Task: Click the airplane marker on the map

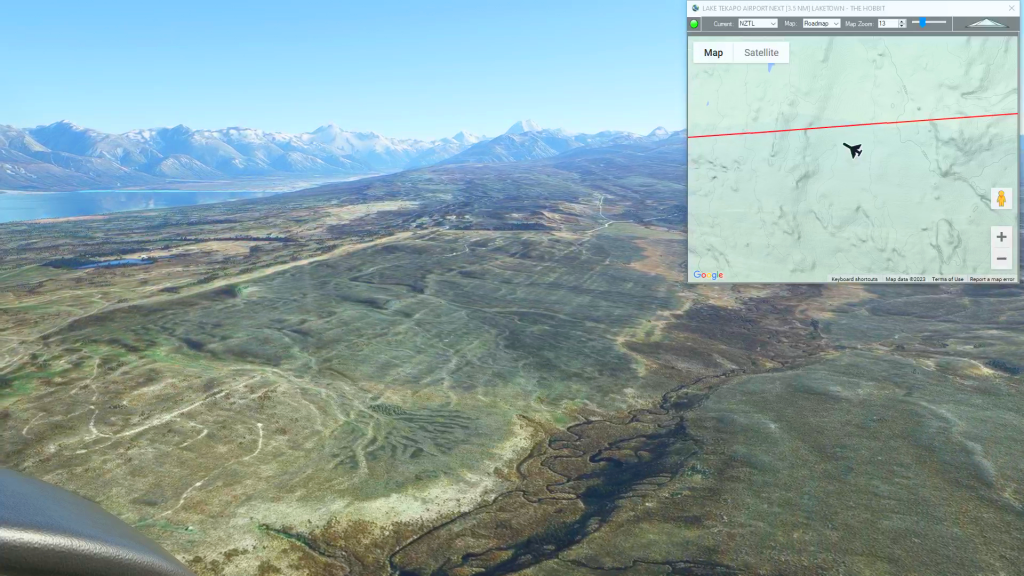Action: tap(852, 150)
